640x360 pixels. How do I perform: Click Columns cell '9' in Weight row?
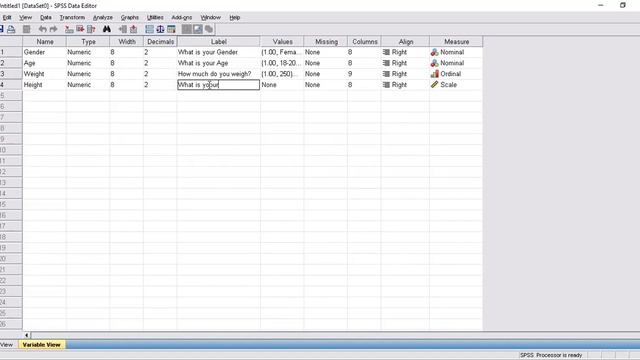click(x=364, y=74)
